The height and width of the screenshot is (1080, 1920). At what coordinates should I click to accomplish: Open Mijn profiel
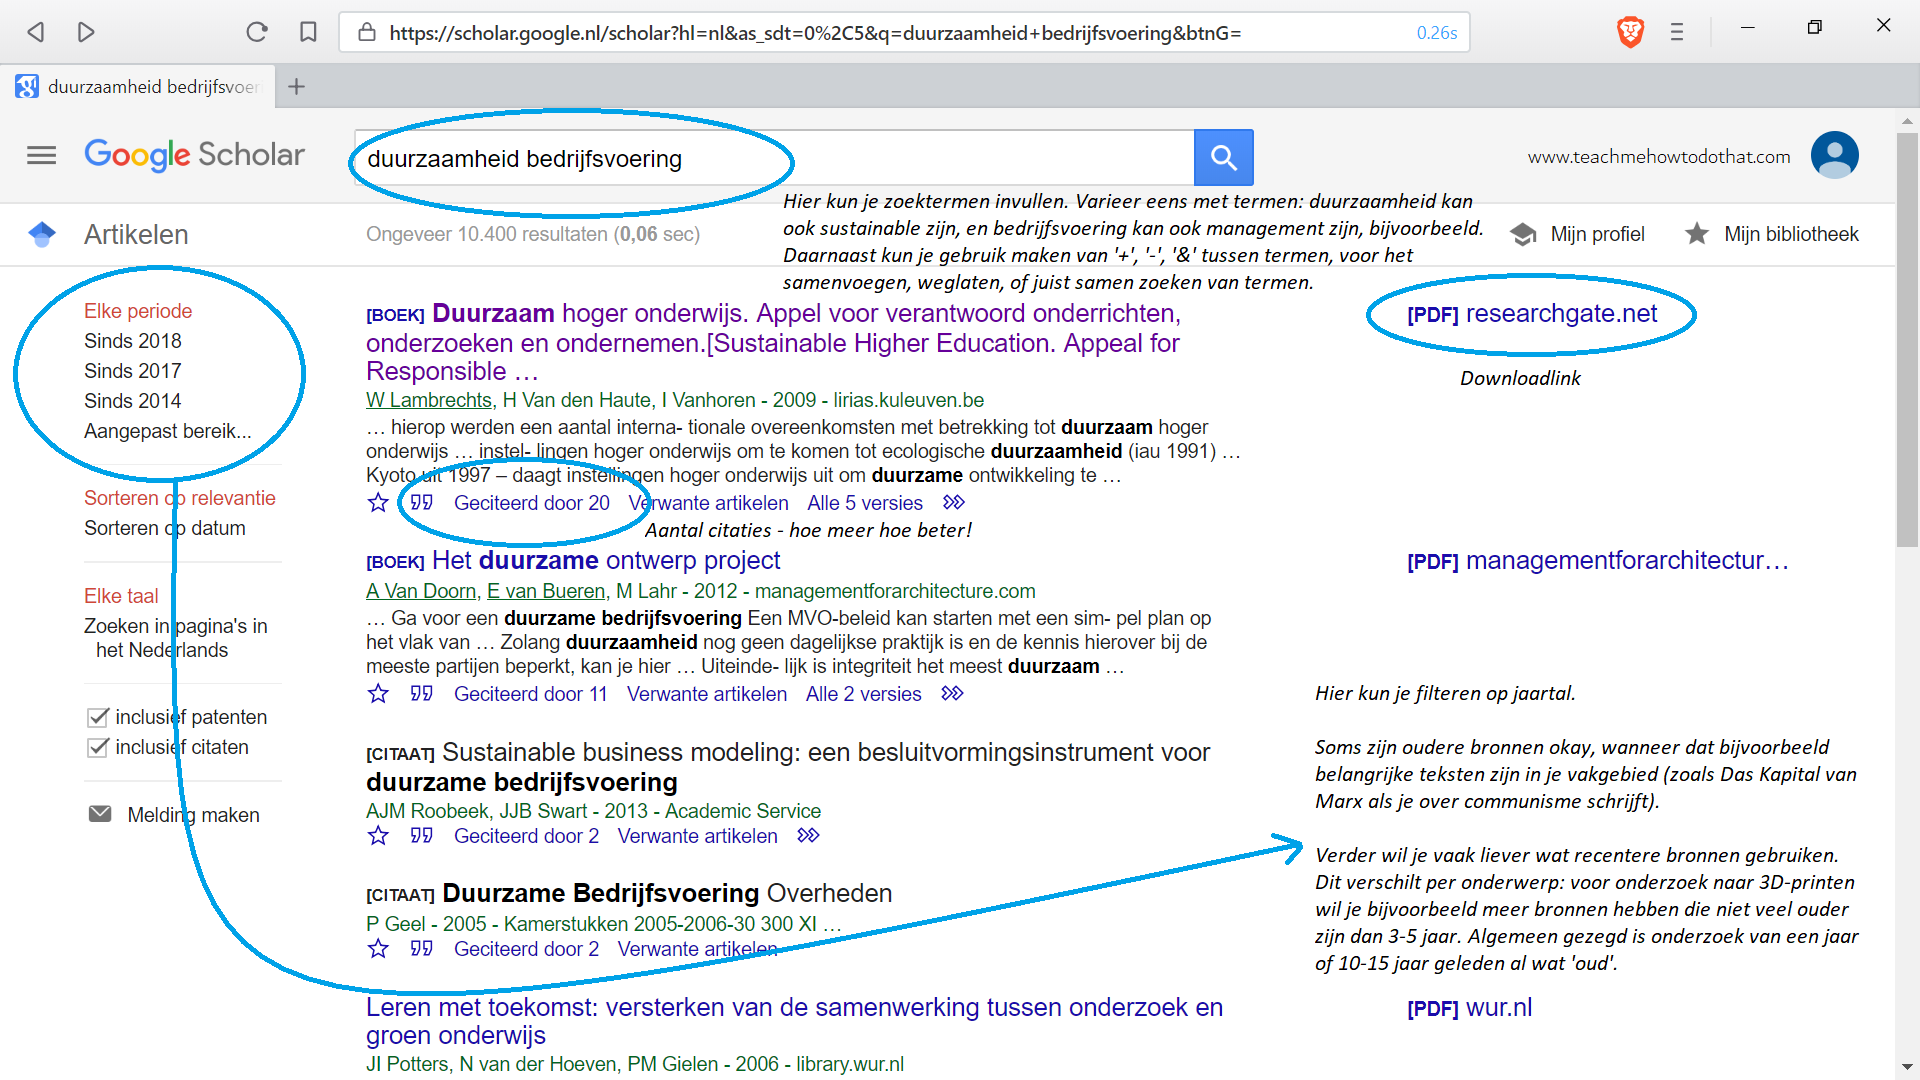point(1597,234)
